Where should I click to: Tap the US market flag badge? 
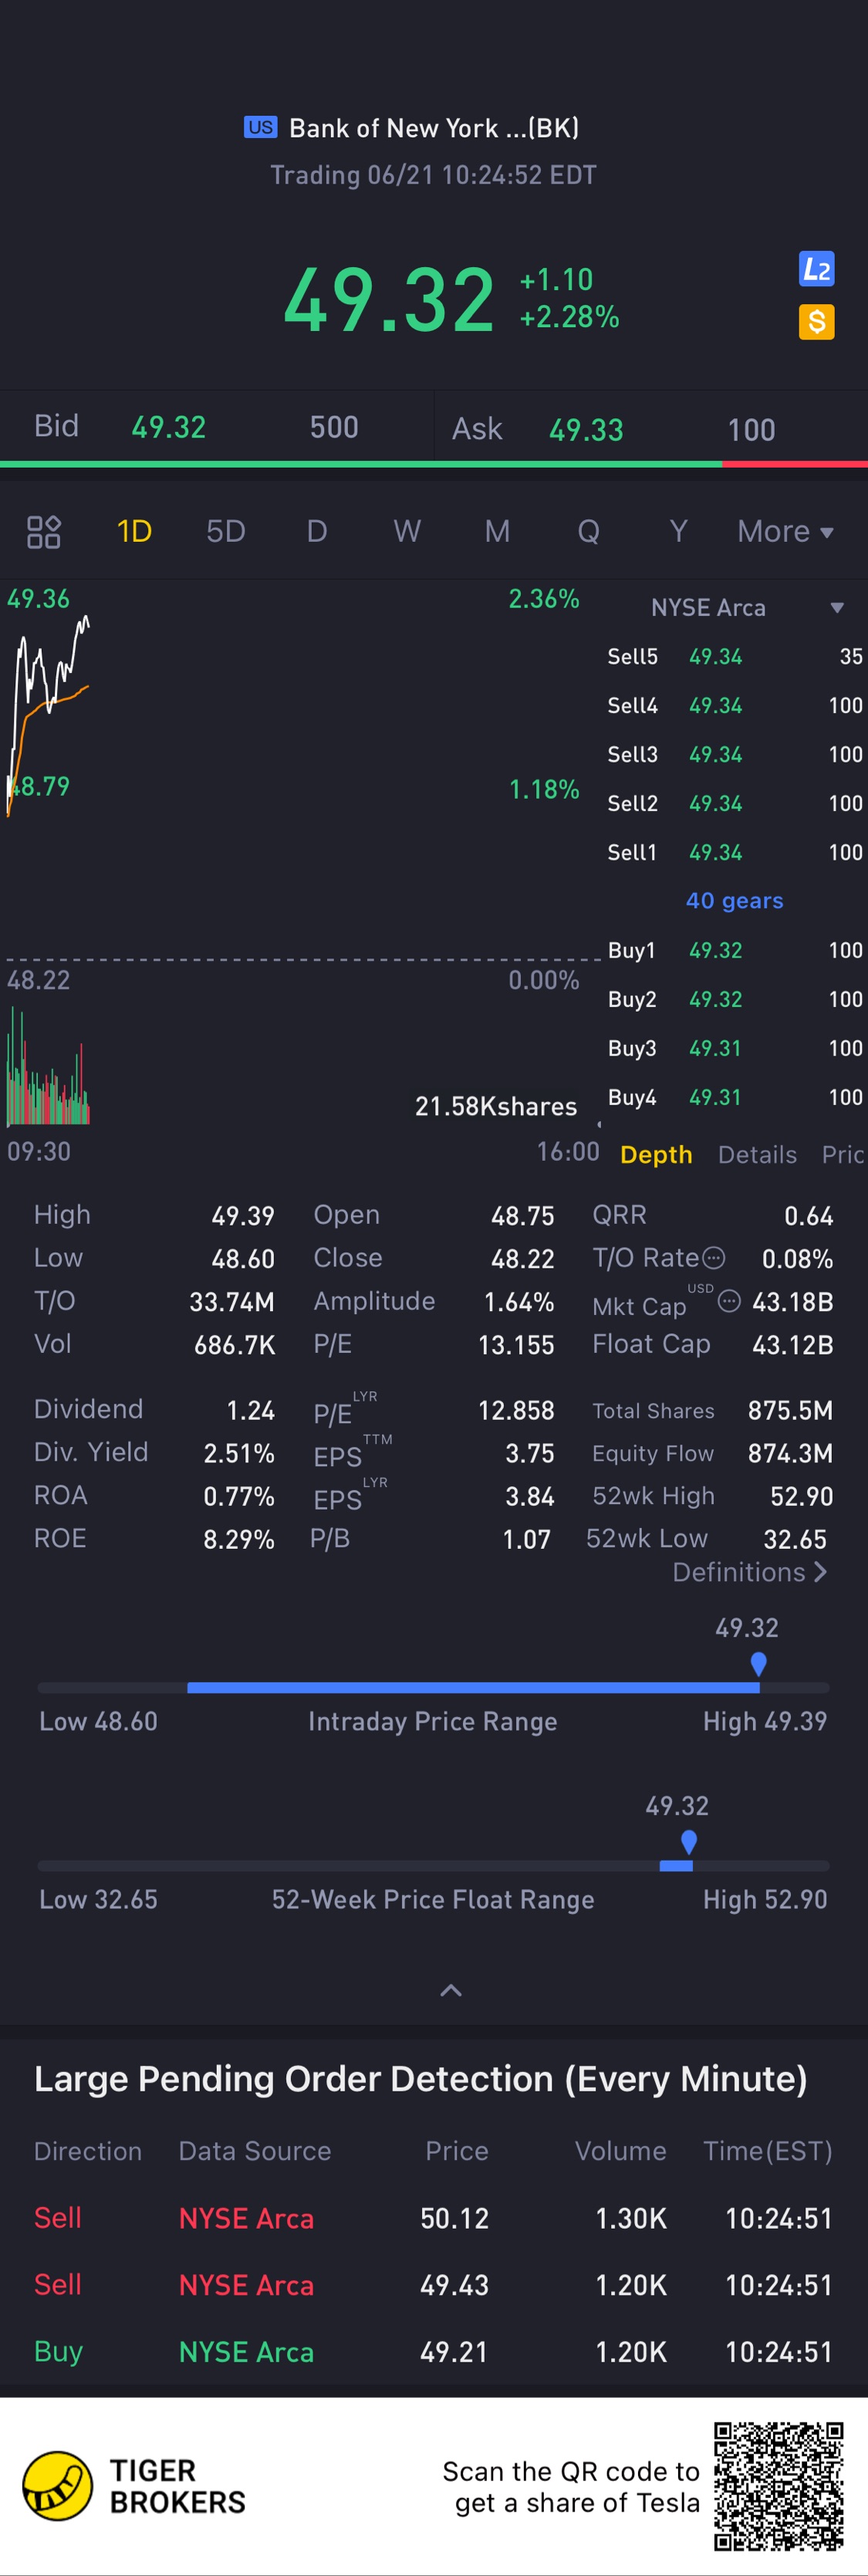(260, 127)
